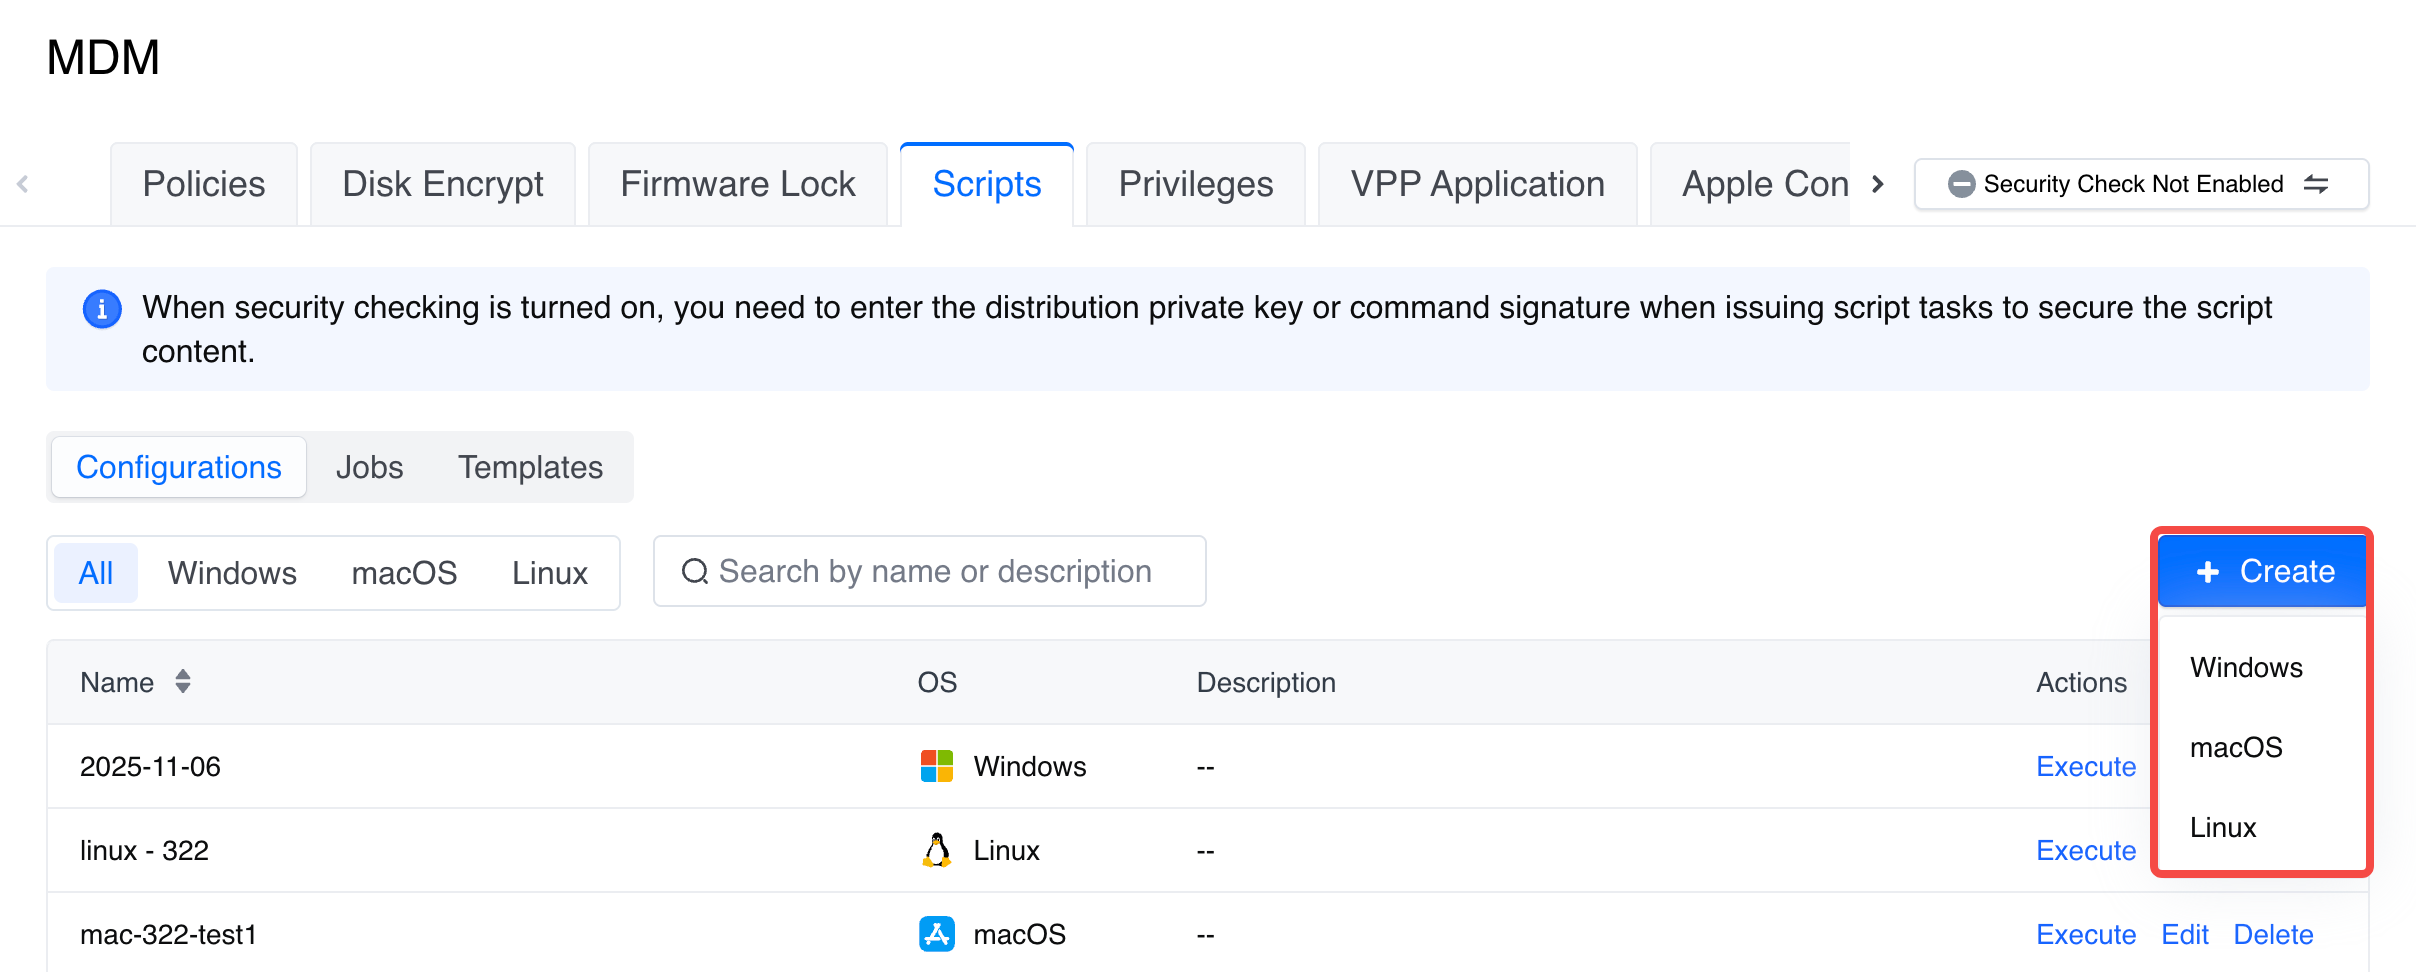Delete the mac-322-test1 script
2416x972 pixels.
(x=2273, y=934)
